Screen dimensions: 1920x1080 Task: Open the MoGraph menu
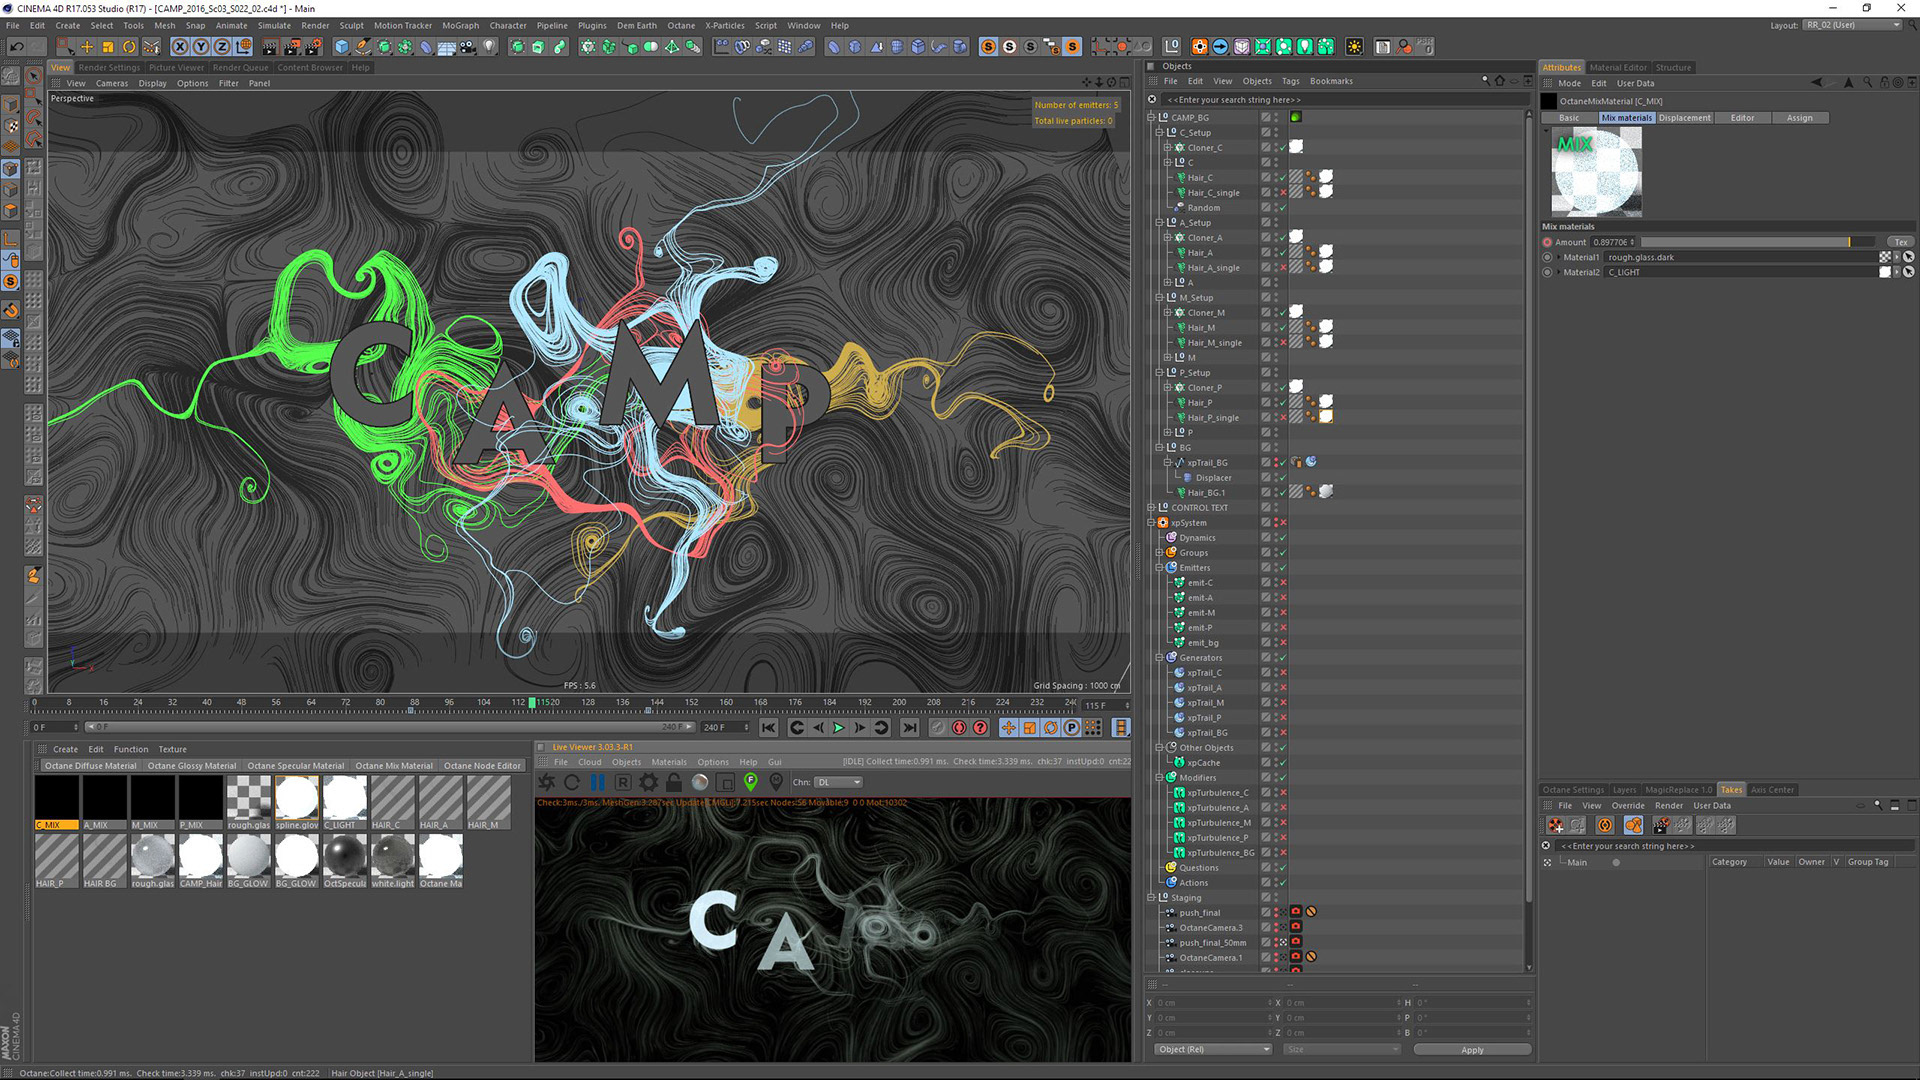(x=460, y=25)
